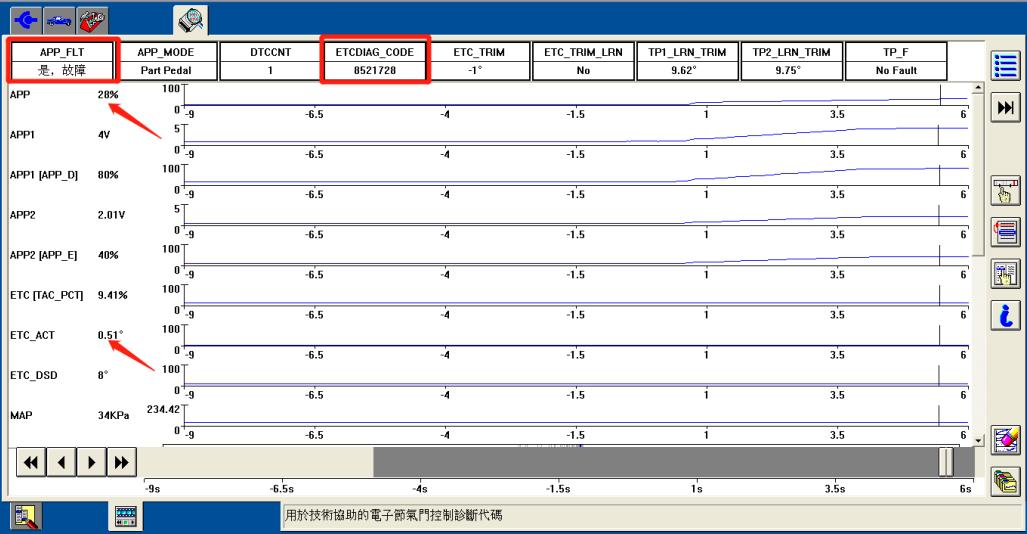
Task: Click the blue list view icon
Action: [1005, 66]
